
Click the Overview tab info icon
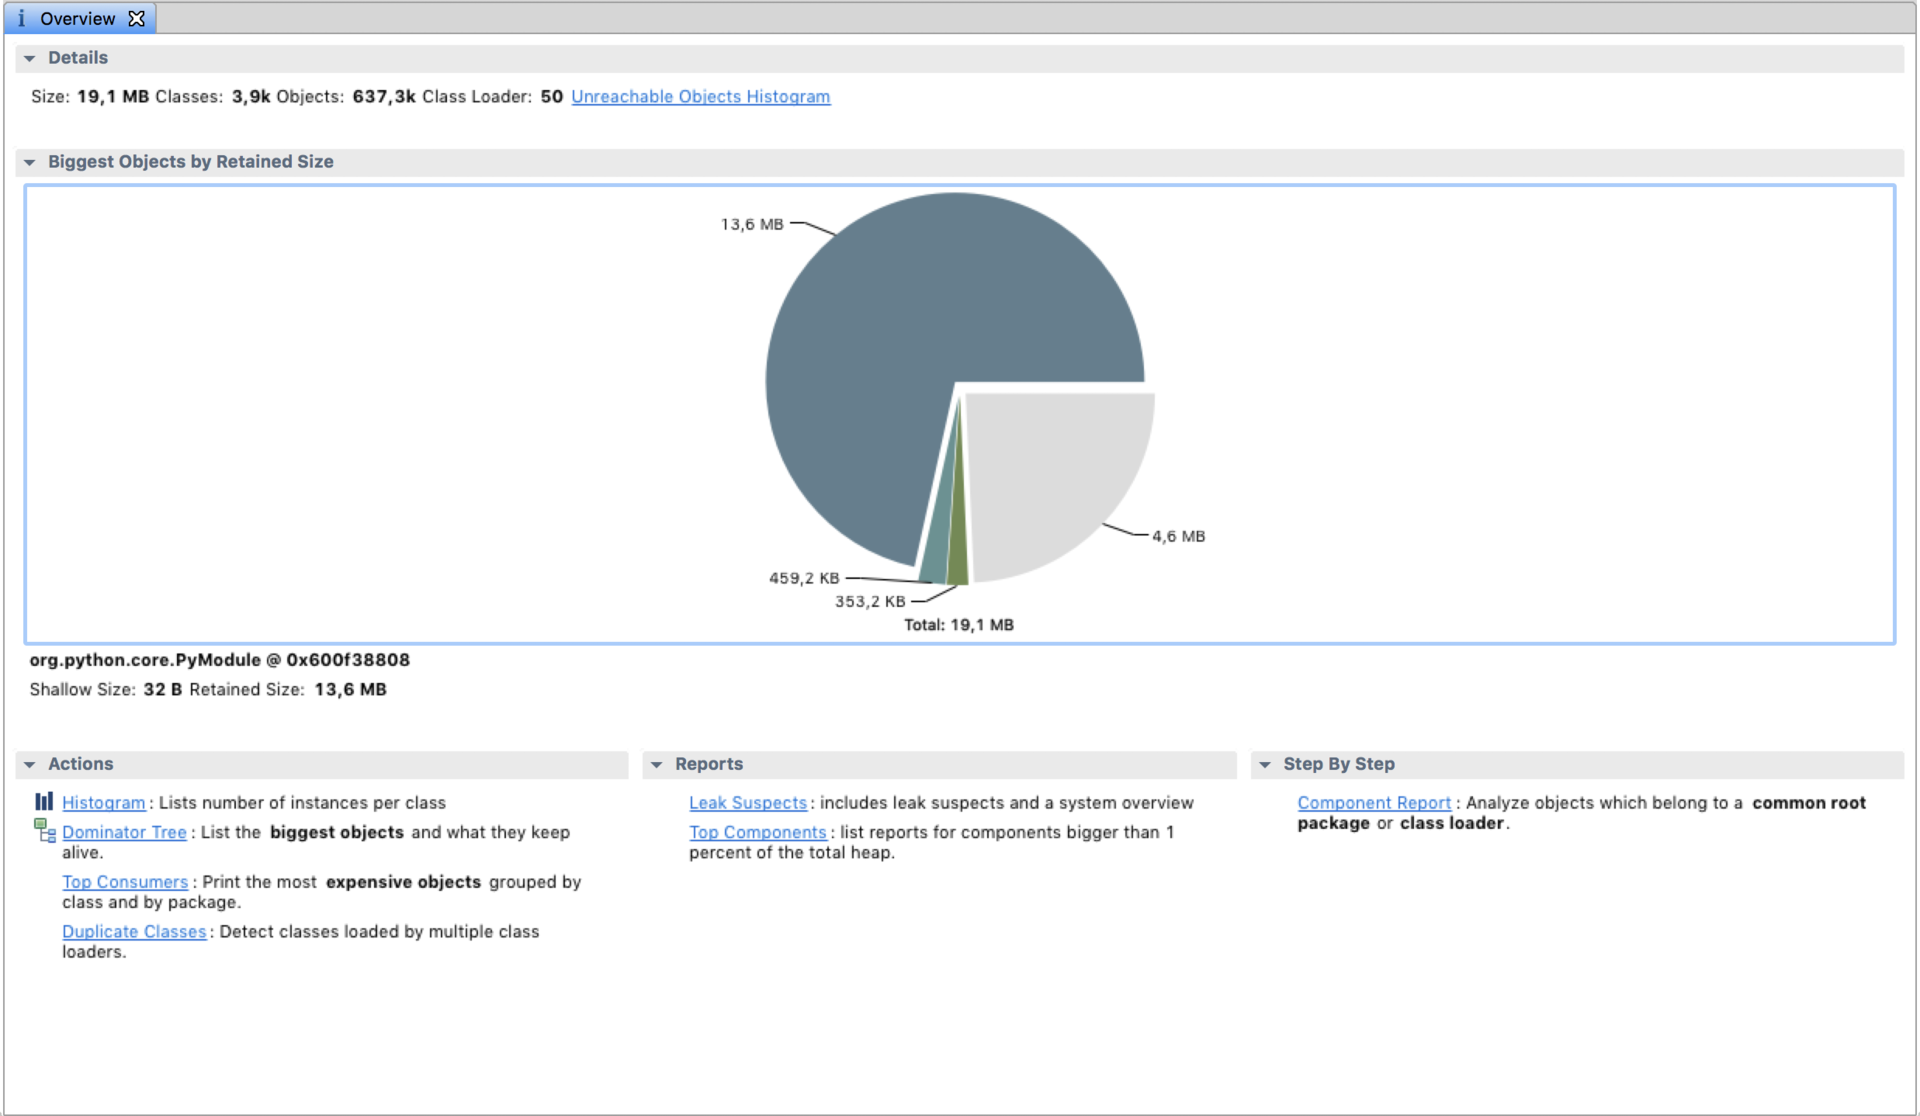tap(21, 18)
